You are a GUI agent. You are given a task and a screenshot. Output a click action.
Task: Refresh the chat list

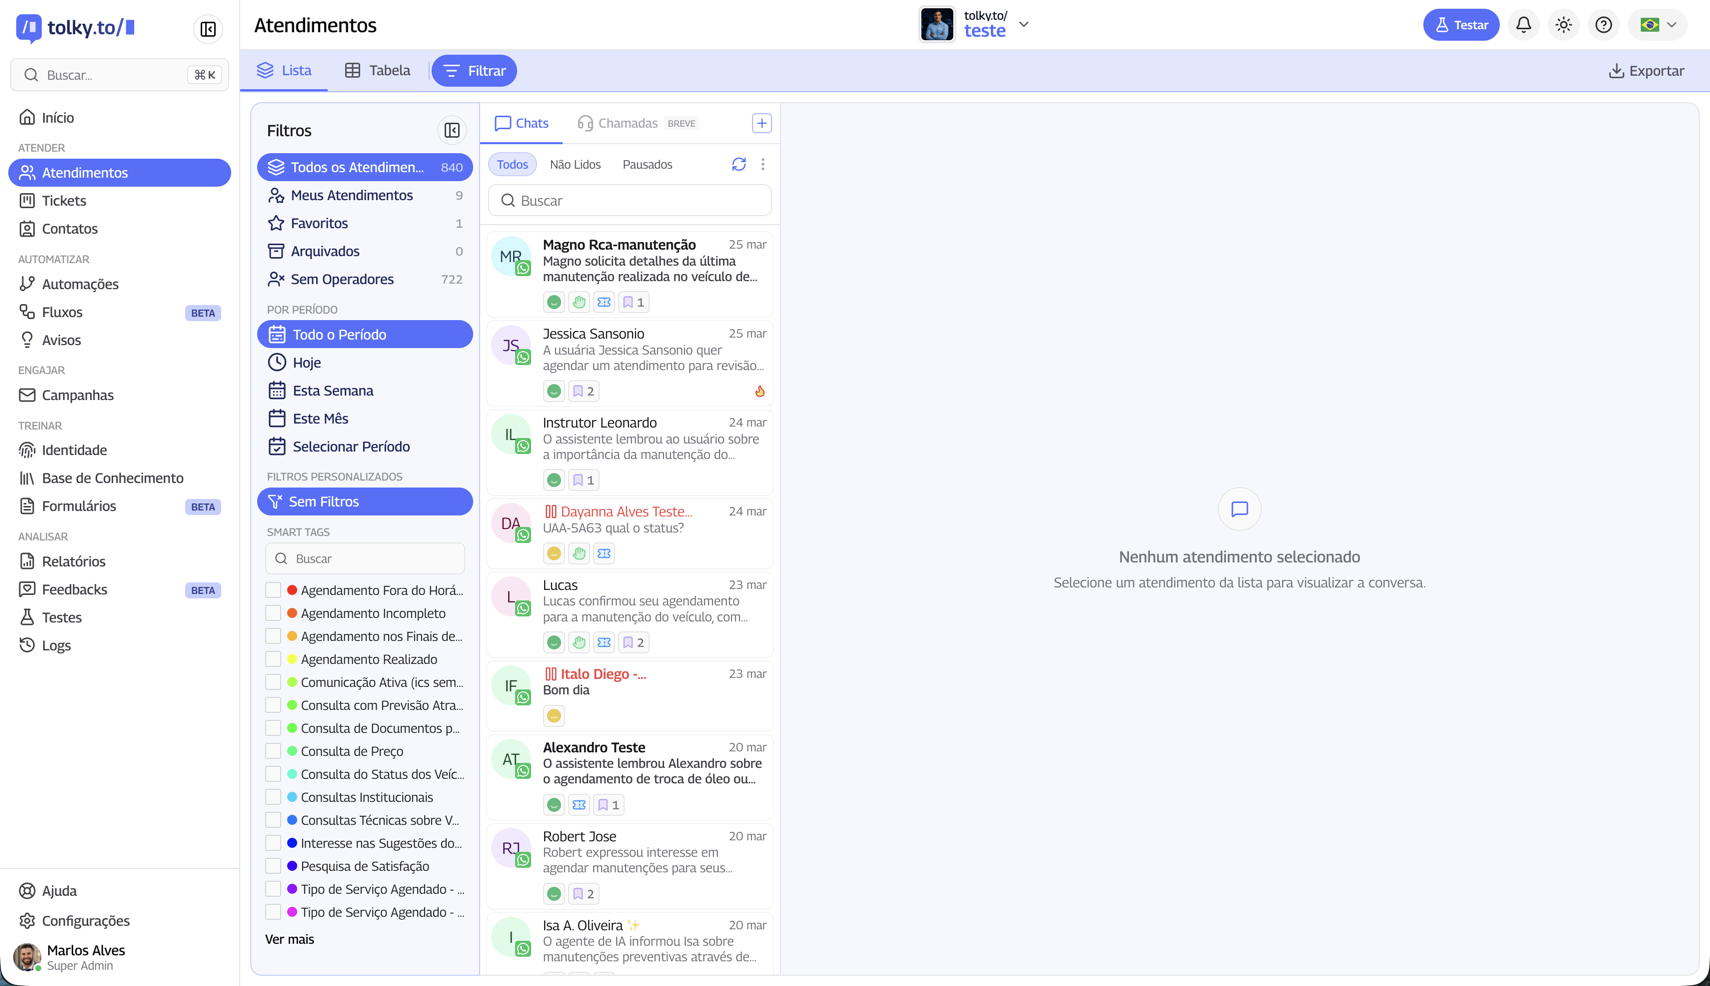pos(739,164)
